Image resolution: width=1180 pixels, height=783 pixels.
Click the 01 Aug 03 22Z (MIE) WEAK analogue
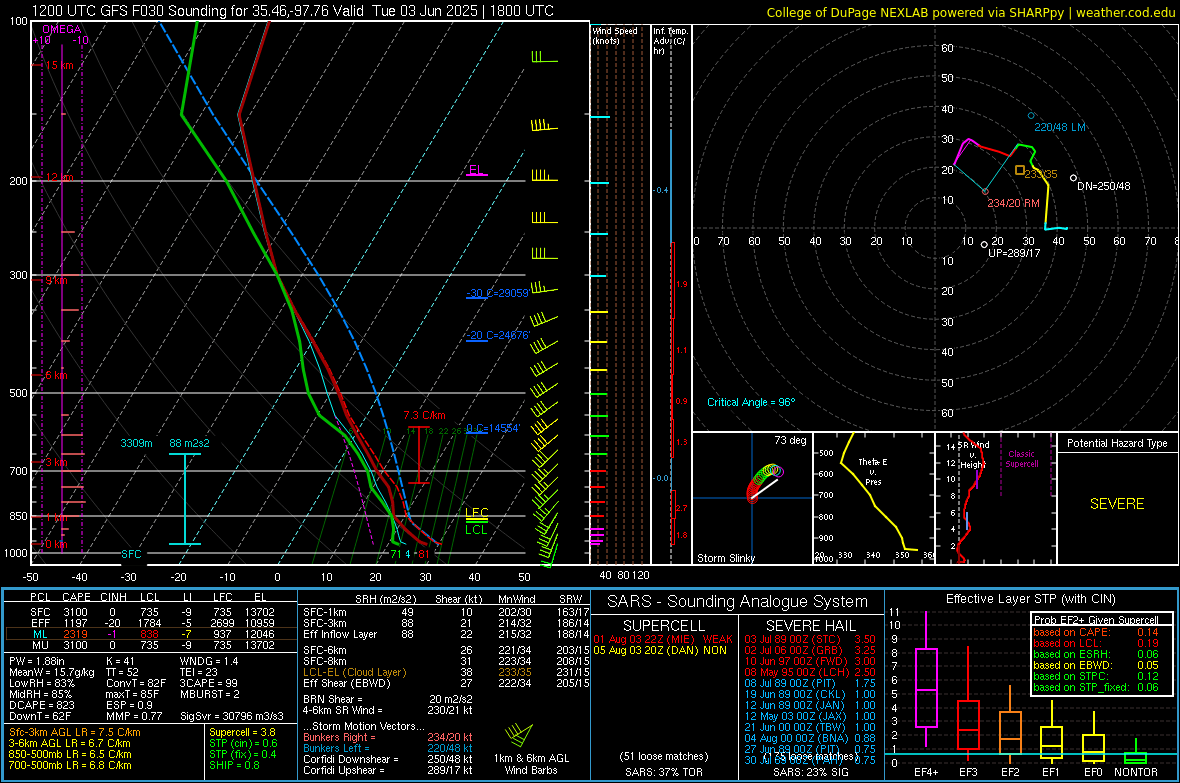pos(663,639)
